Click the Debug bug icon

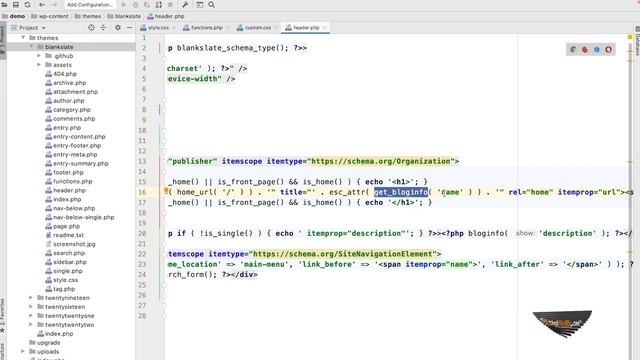coord(136,5)
